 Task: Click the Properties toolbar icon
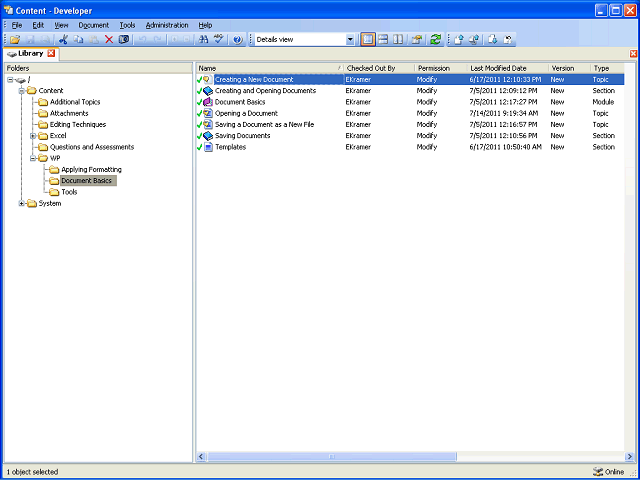(x=416, y=40)
